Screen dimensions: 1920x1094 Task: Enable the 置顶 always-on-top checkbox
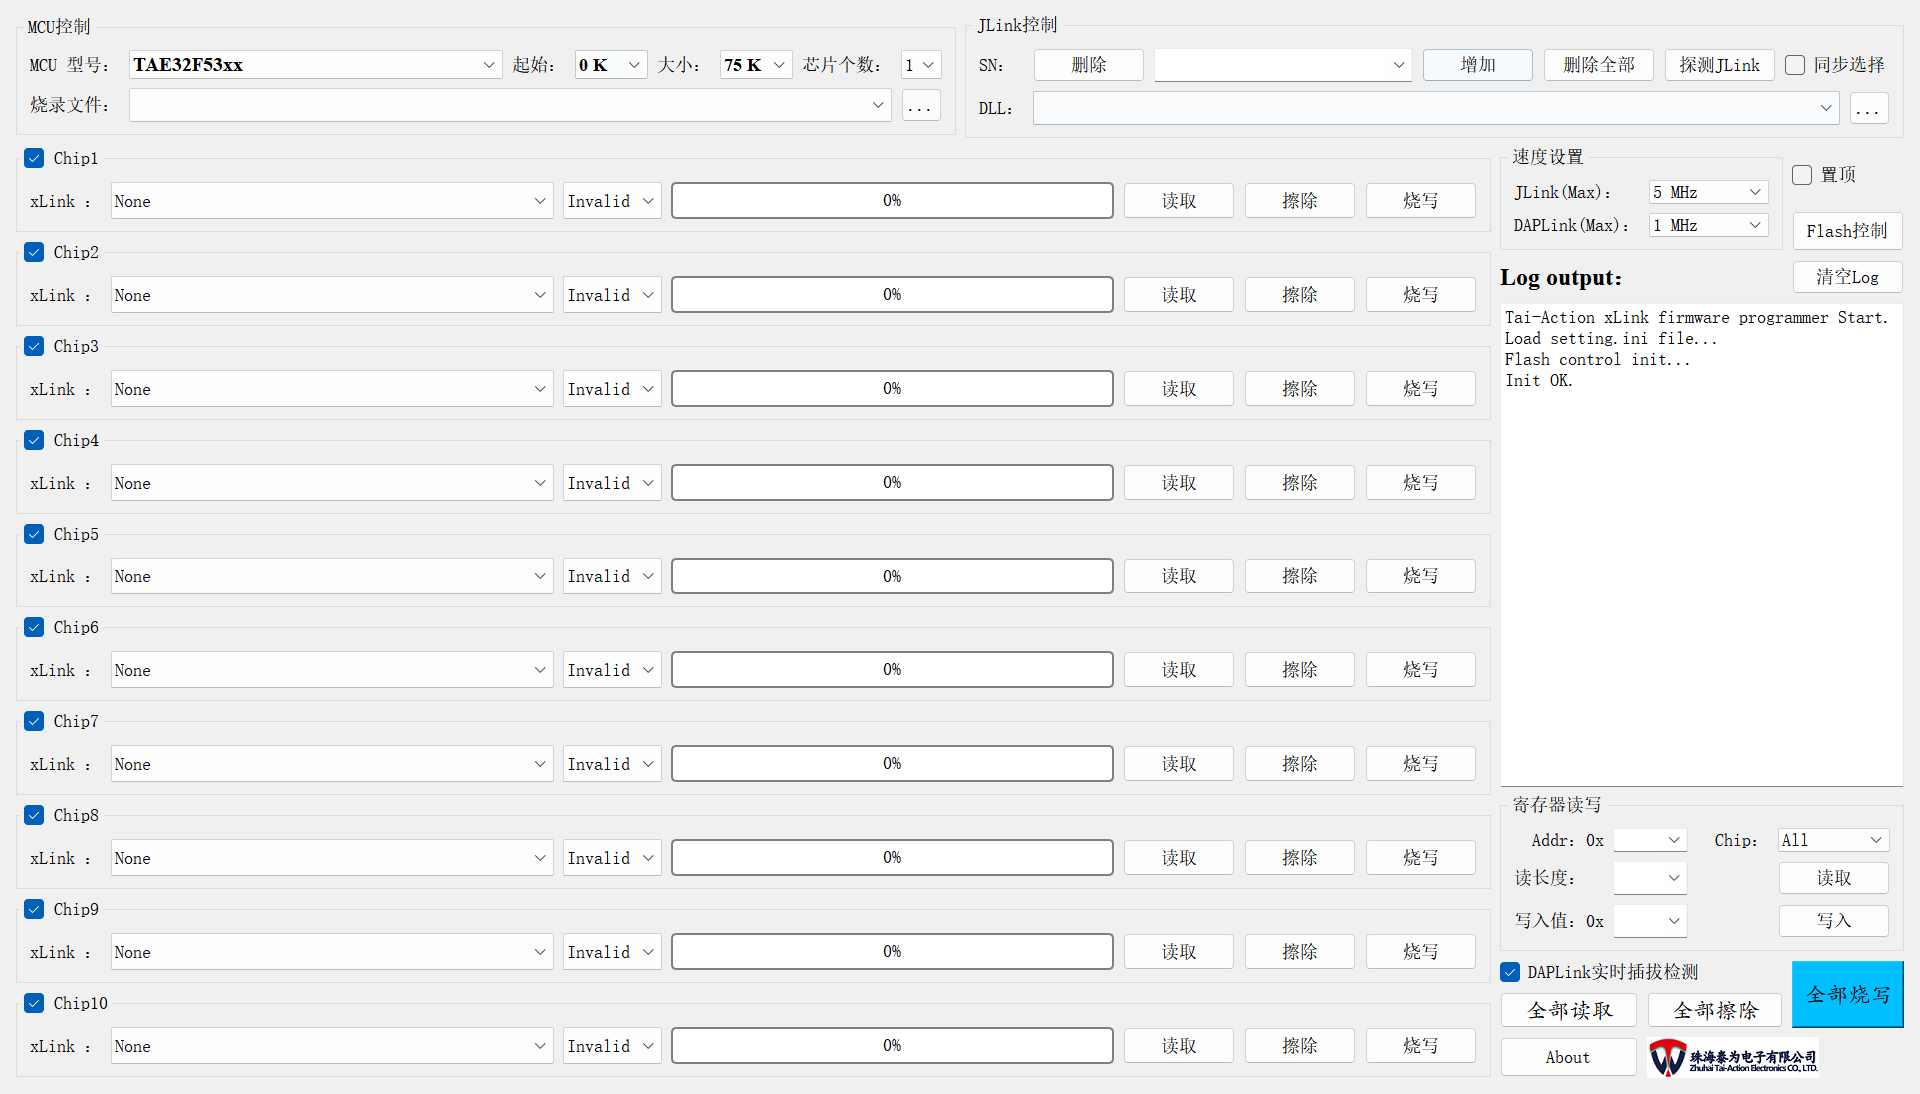click(1802, 175)
